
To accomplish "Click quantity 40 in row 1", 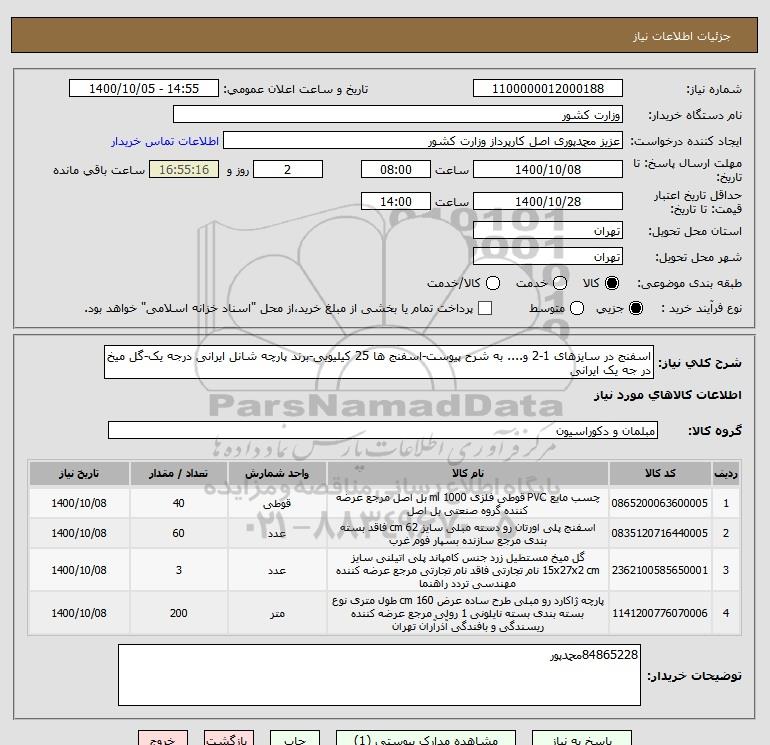I will point(179,503).
